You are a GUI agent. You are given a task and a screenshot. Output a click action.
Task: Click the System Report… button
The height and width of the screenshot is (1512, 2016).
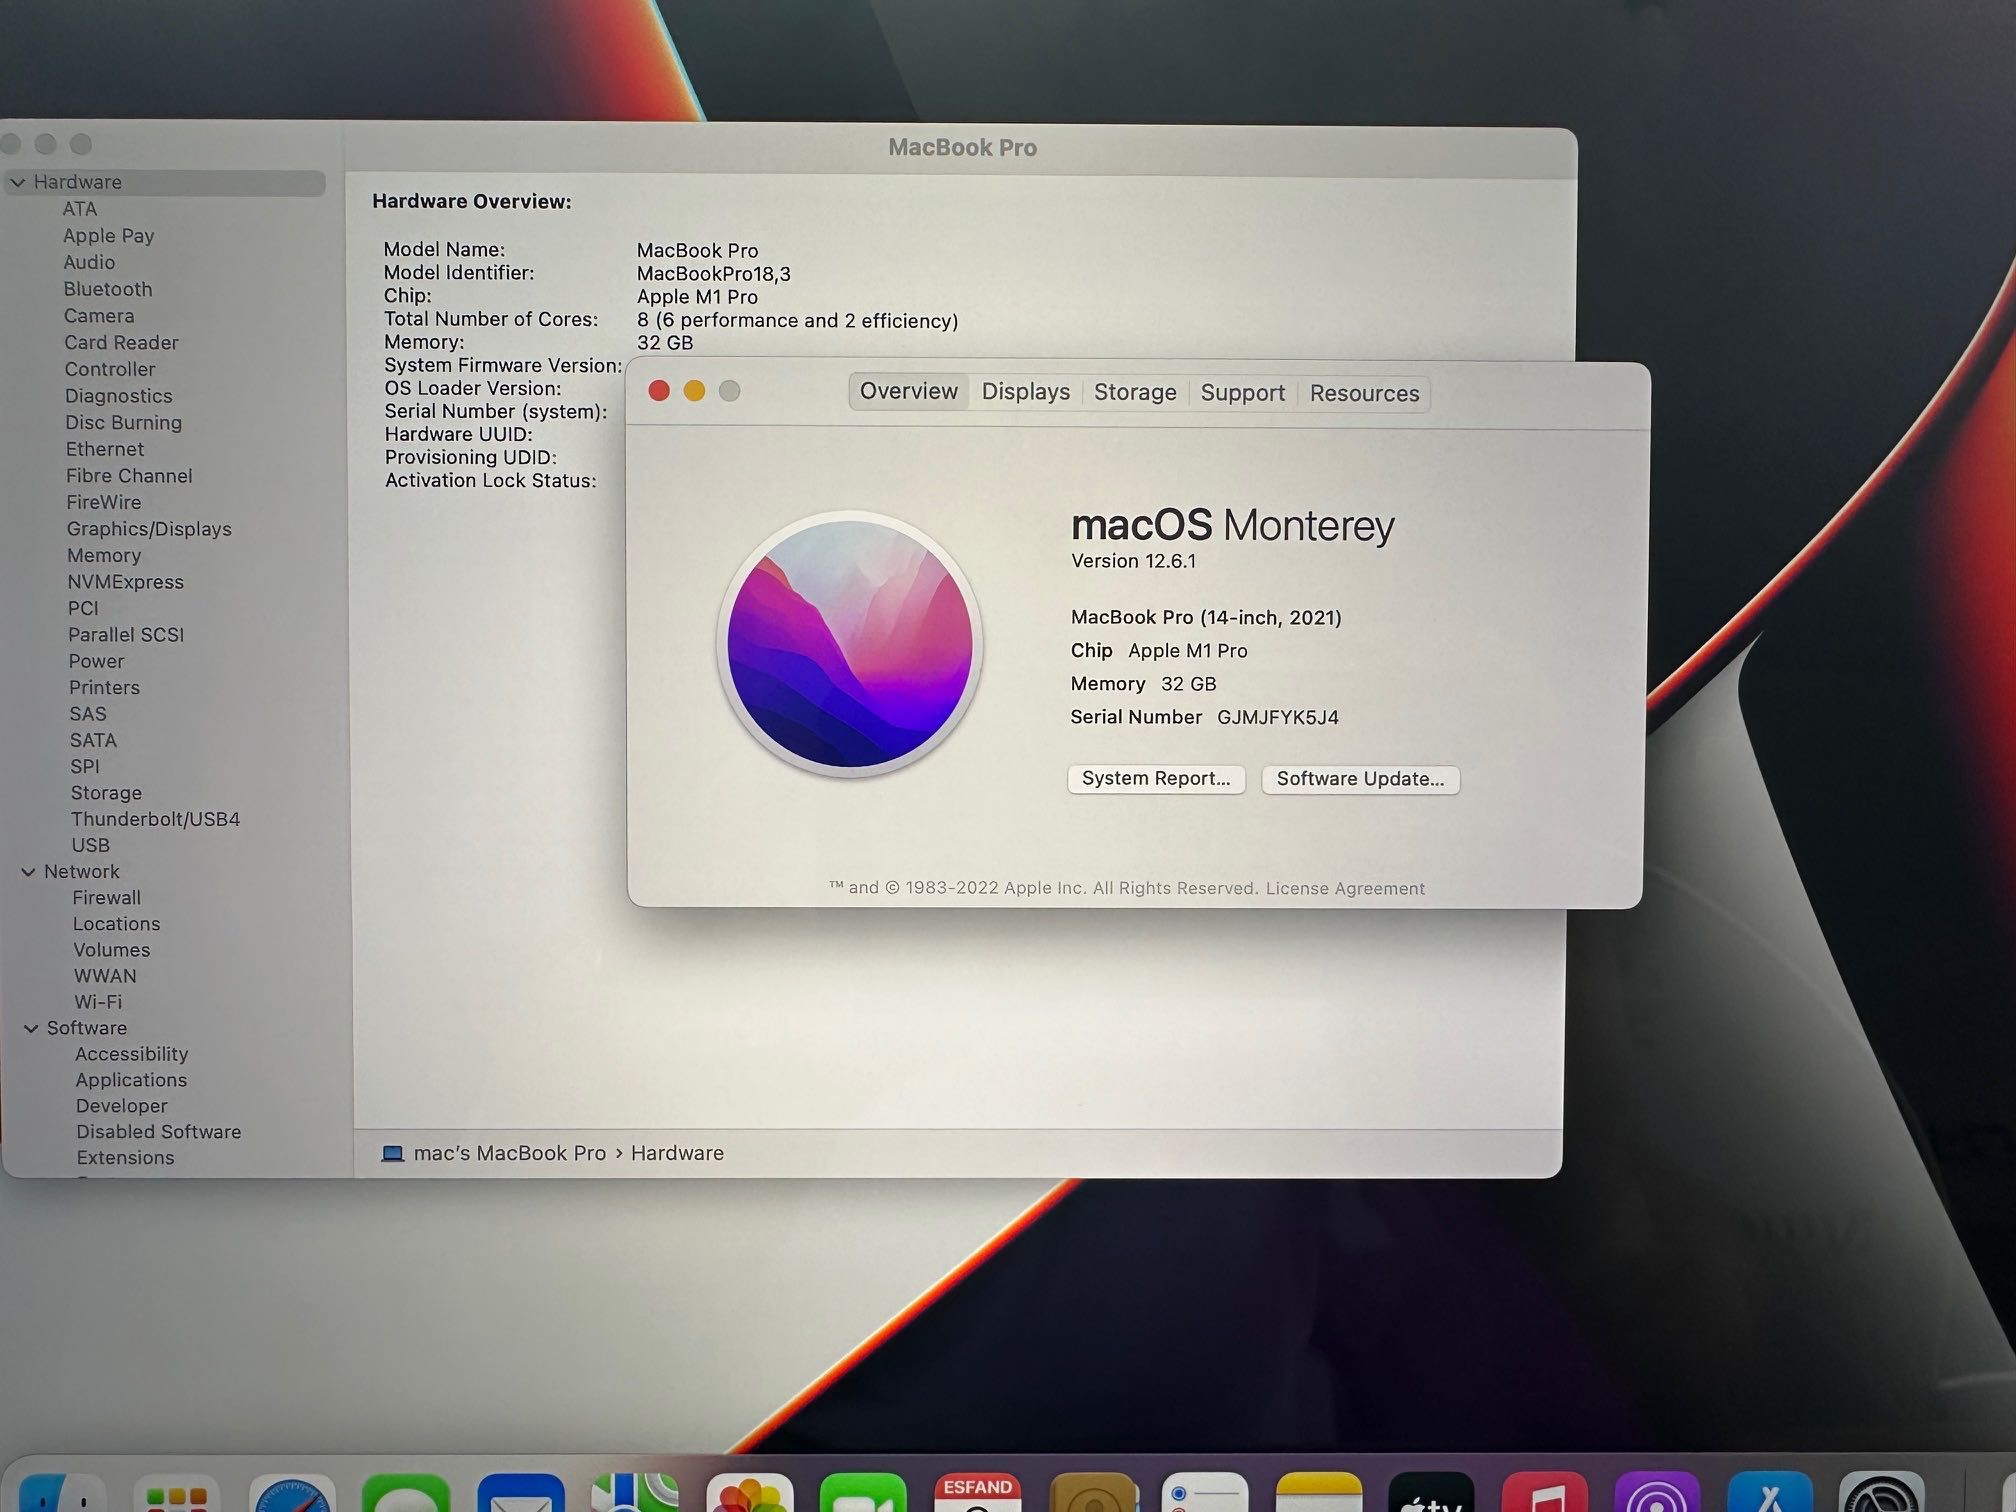[x=1156, y=779]
